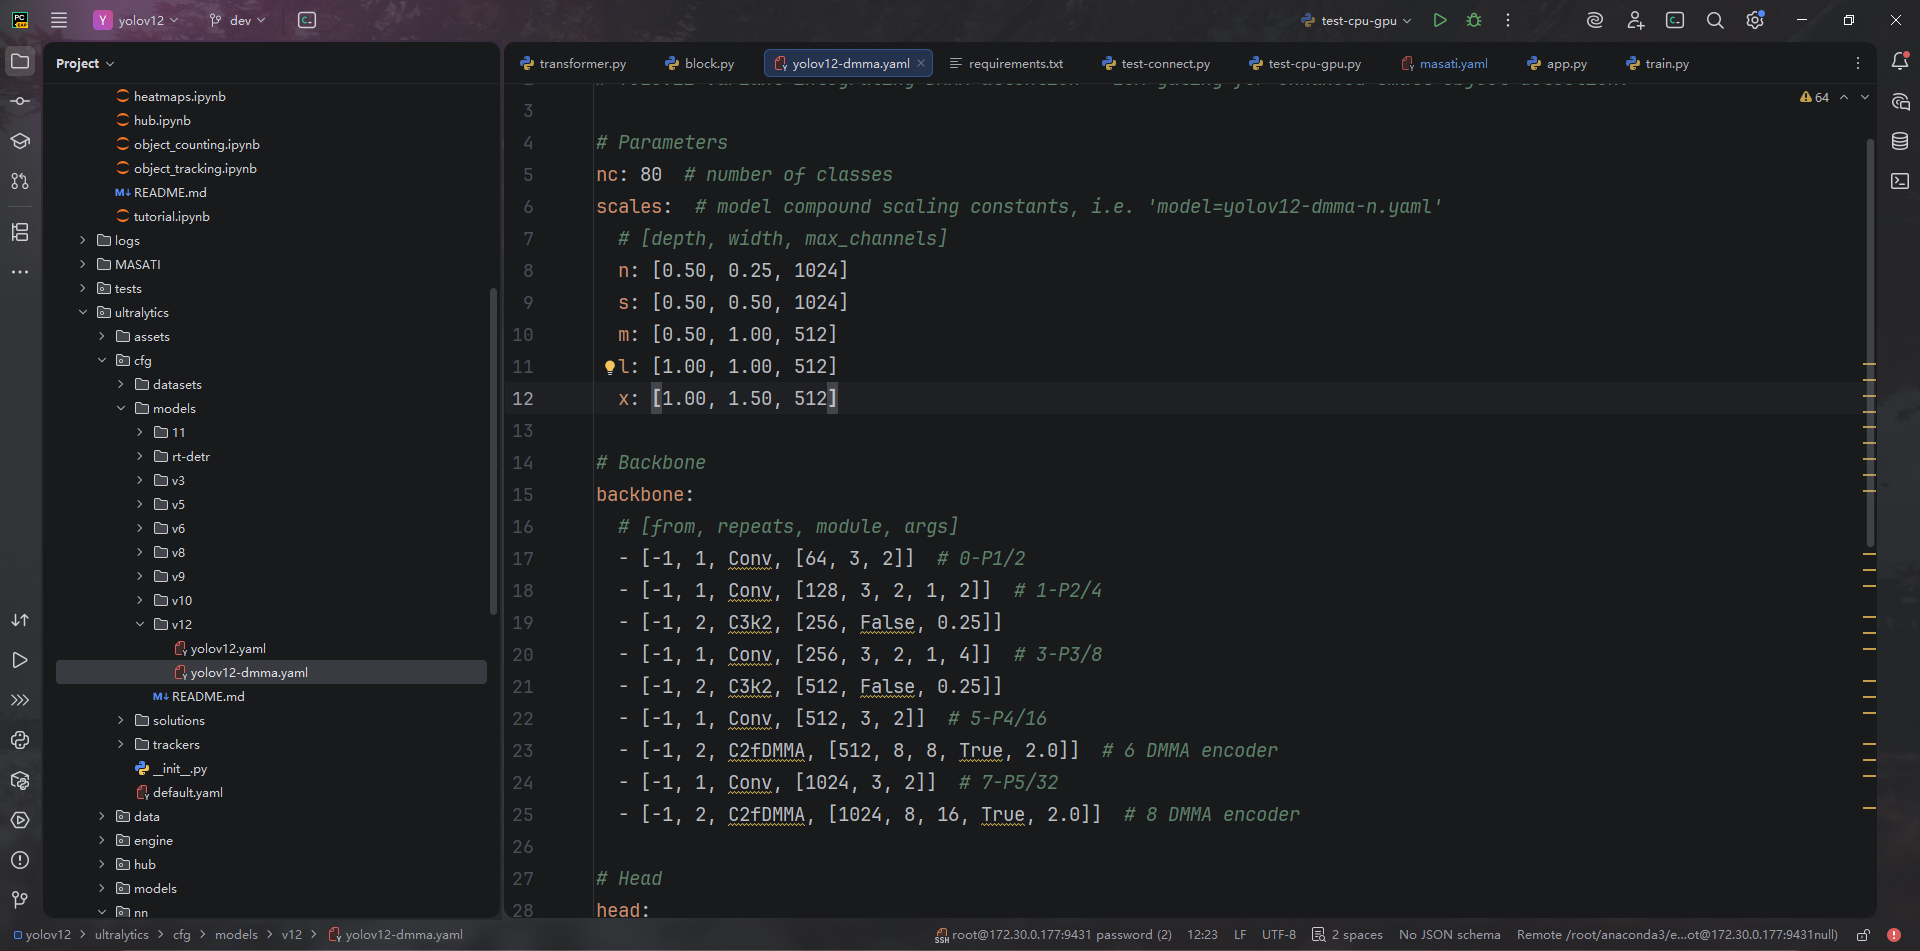Open the Notifications bell panel

[1900, 62]
